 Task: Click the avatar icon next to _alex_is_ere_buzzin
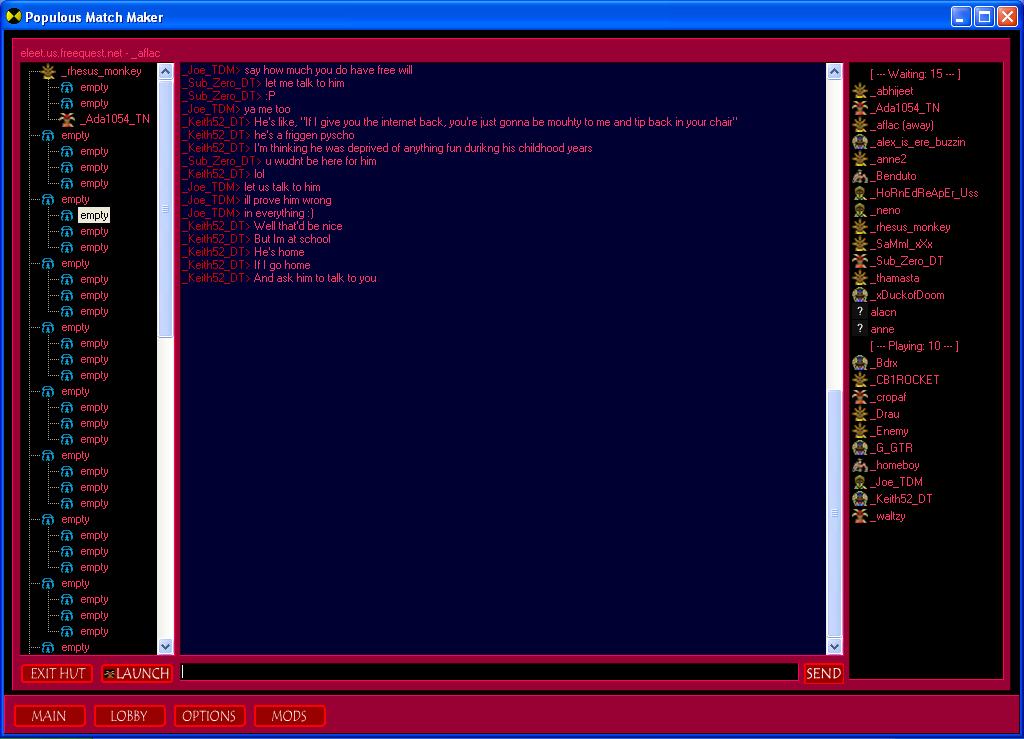point(859,142)
